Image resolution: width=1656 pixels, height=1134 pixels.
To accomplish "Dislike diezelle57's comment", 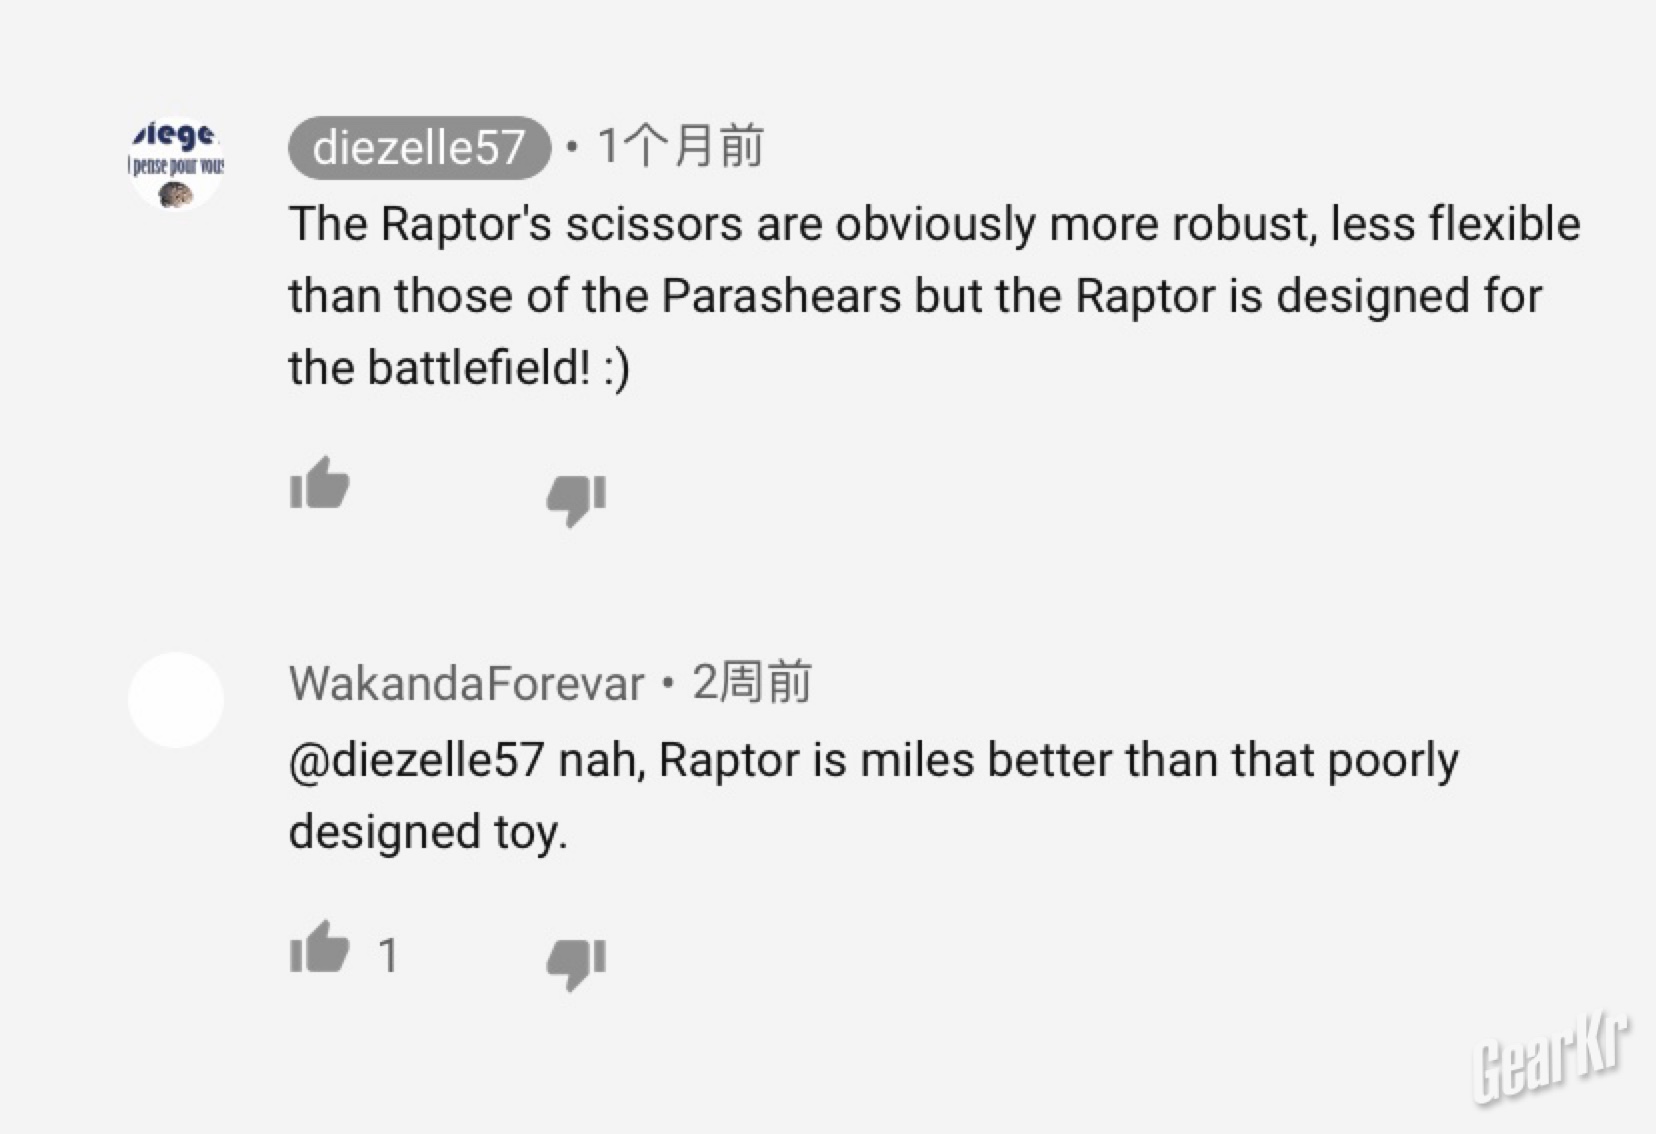I will pyautogui.click(x=576, y=497).
